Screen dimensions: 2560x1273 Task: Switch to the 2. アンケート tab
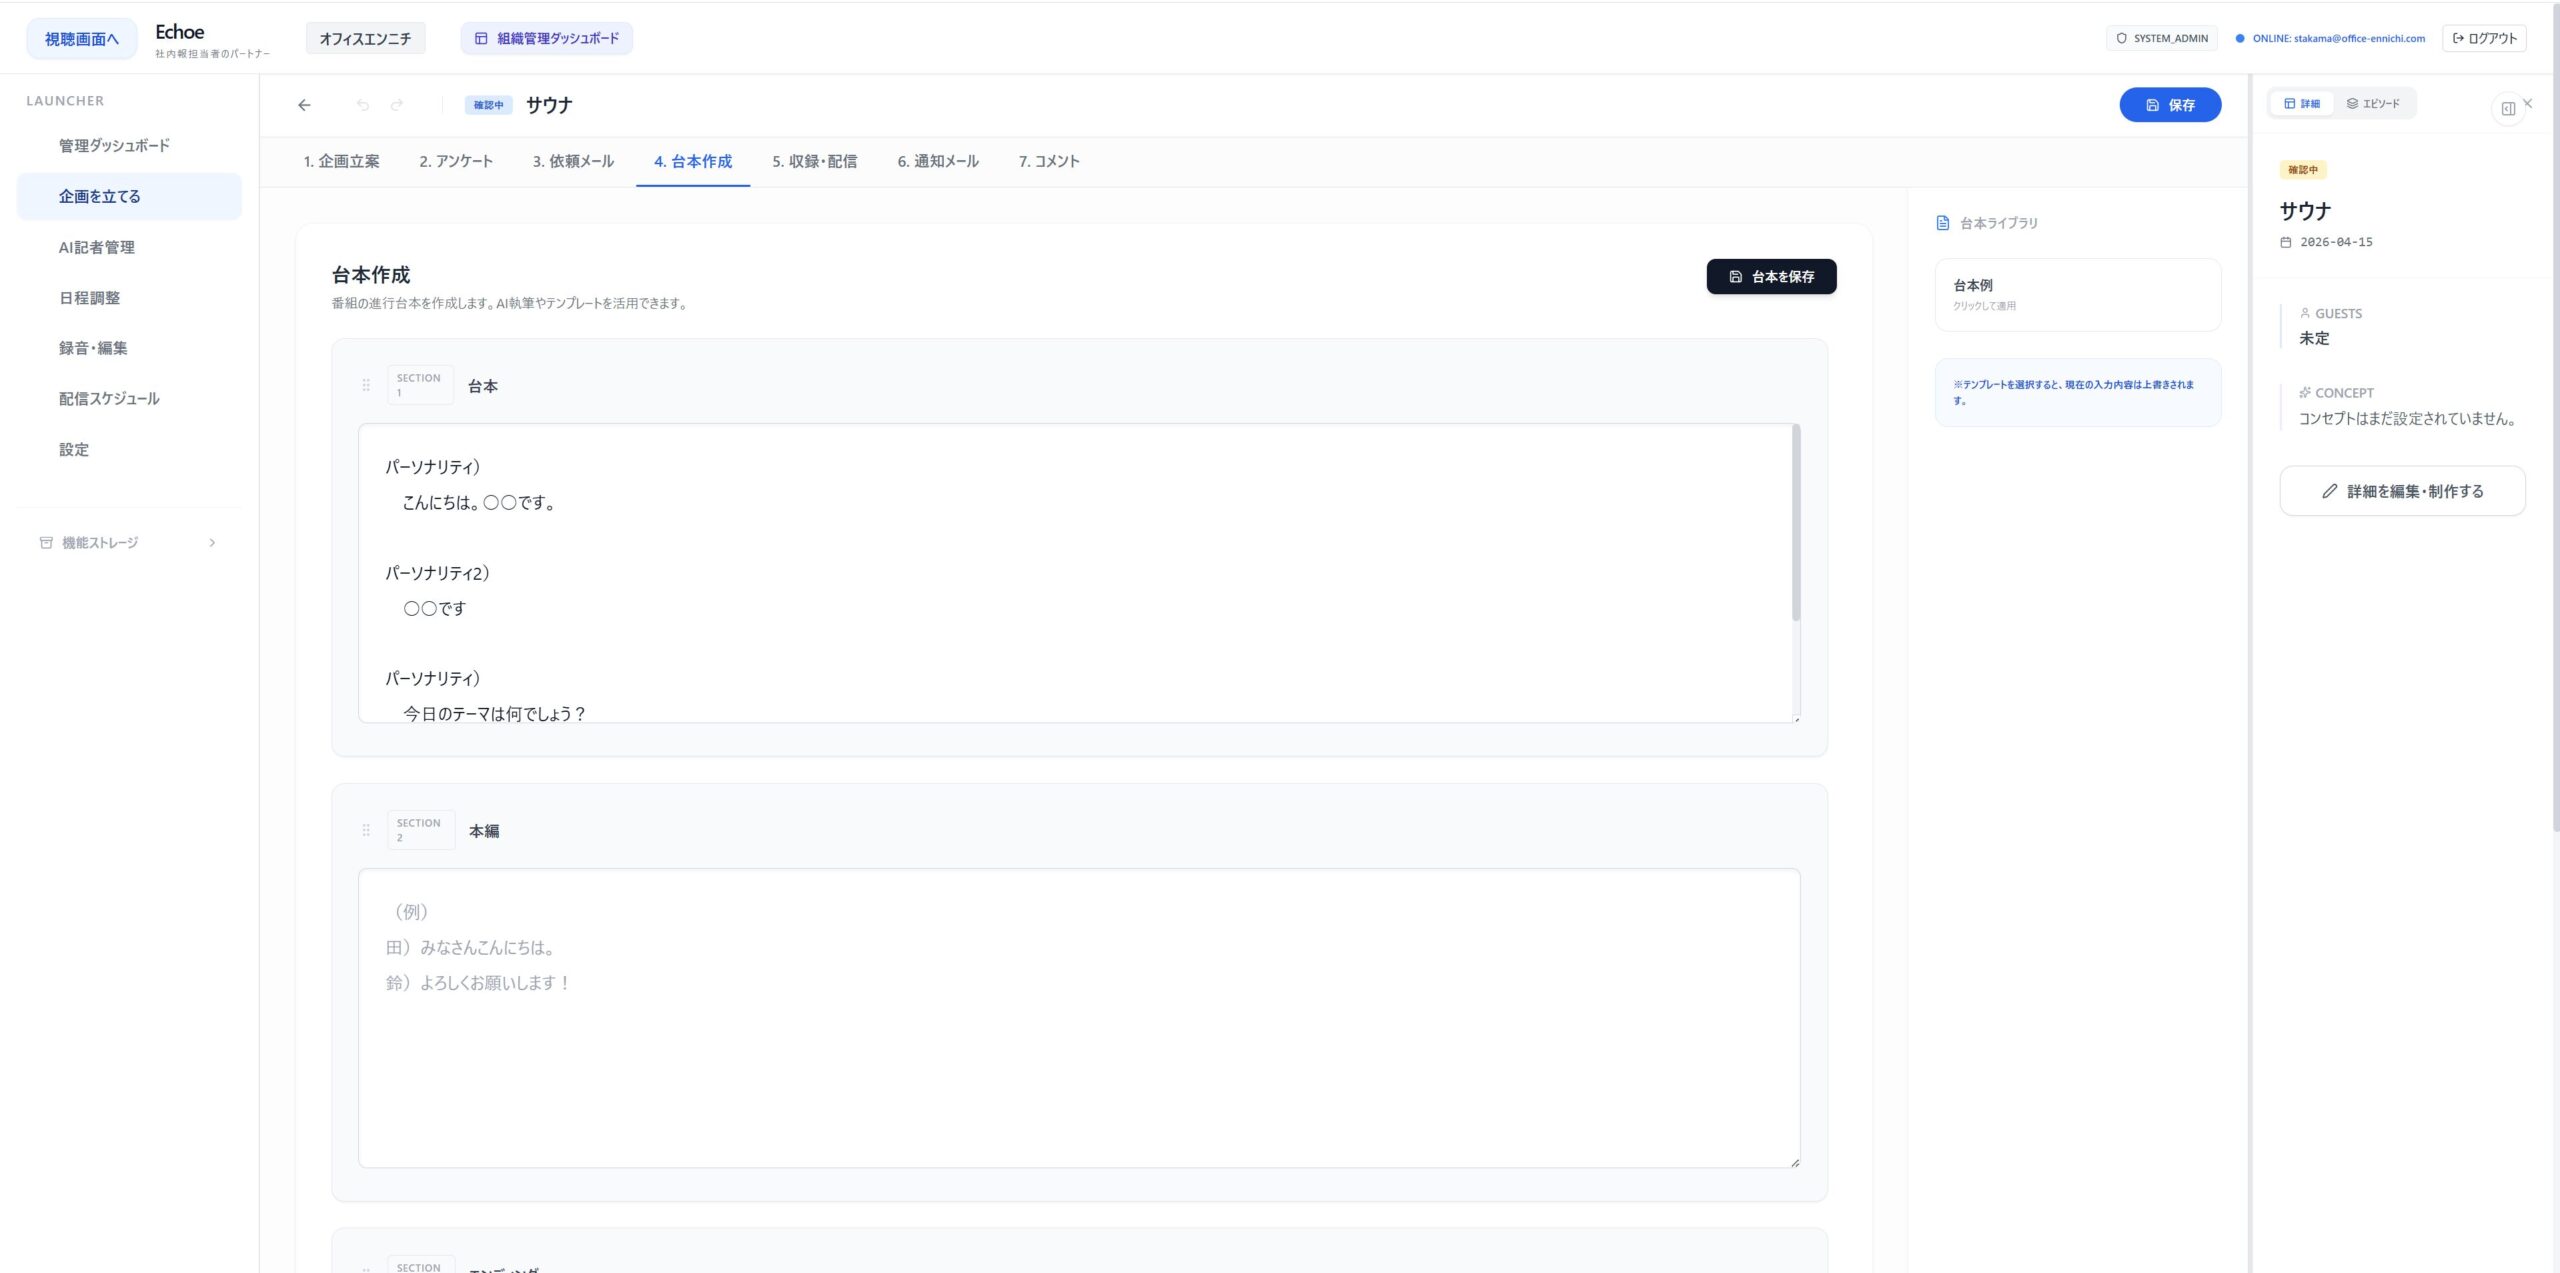(456, 161)
